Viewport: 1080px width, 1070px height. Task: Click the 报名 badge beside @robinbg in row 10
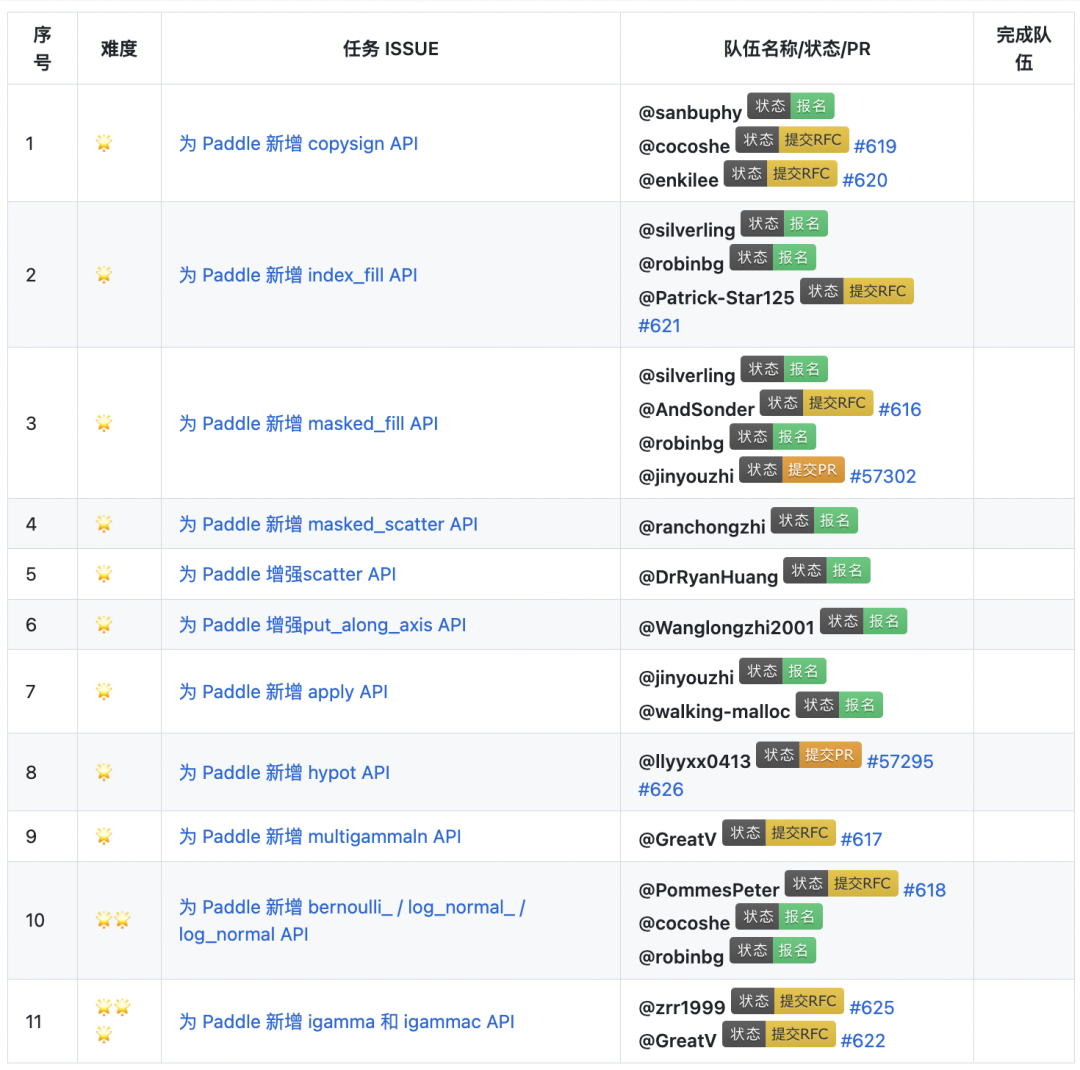coord(773,951)
